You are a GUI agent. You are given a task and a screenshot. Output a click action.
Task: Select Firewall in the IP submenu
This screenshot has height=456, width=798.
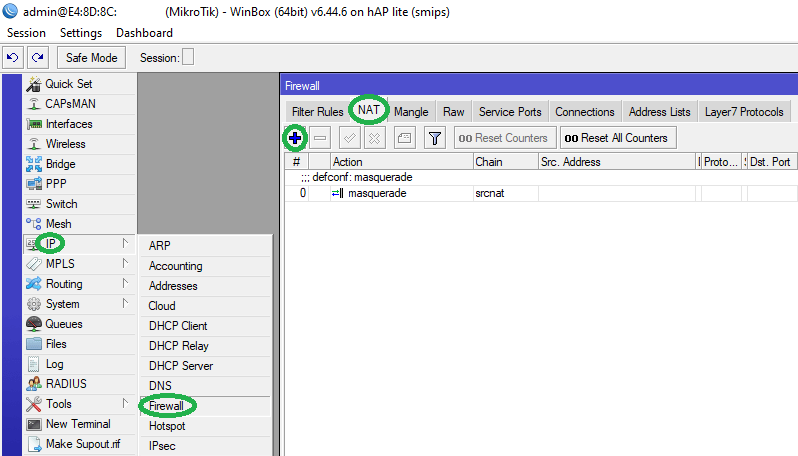[x=205, y=406]
